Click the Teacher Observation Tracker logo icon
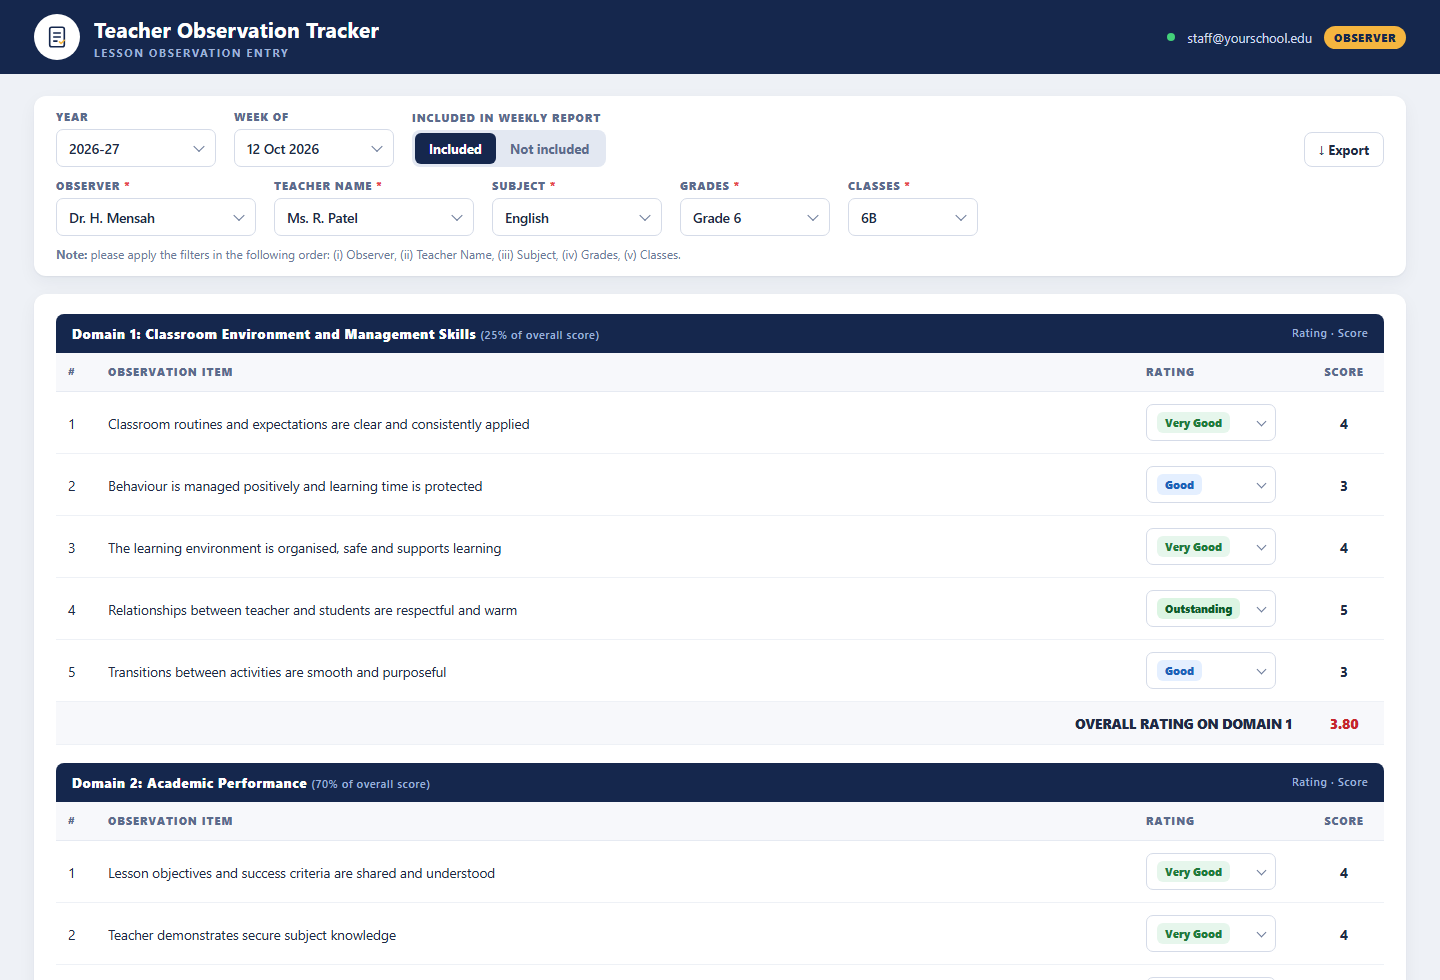The image size is (1440, 980). tap(57, 37)
